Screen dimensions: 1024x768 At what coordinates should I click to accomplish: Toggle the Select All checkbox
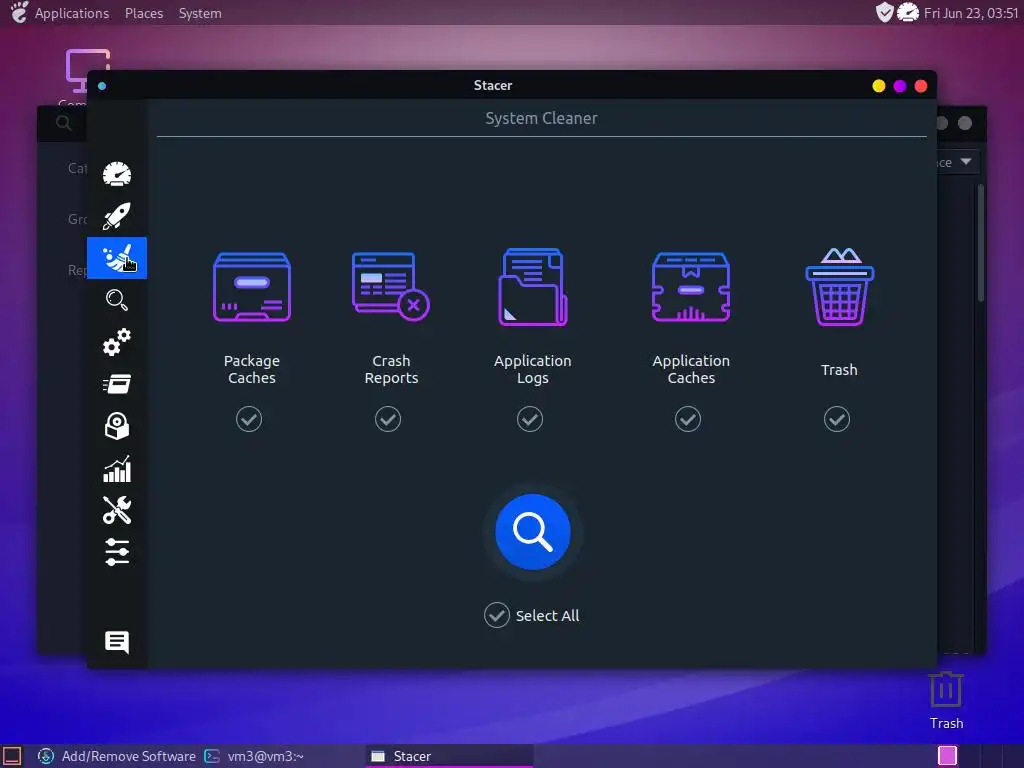[x=497, y=615]
